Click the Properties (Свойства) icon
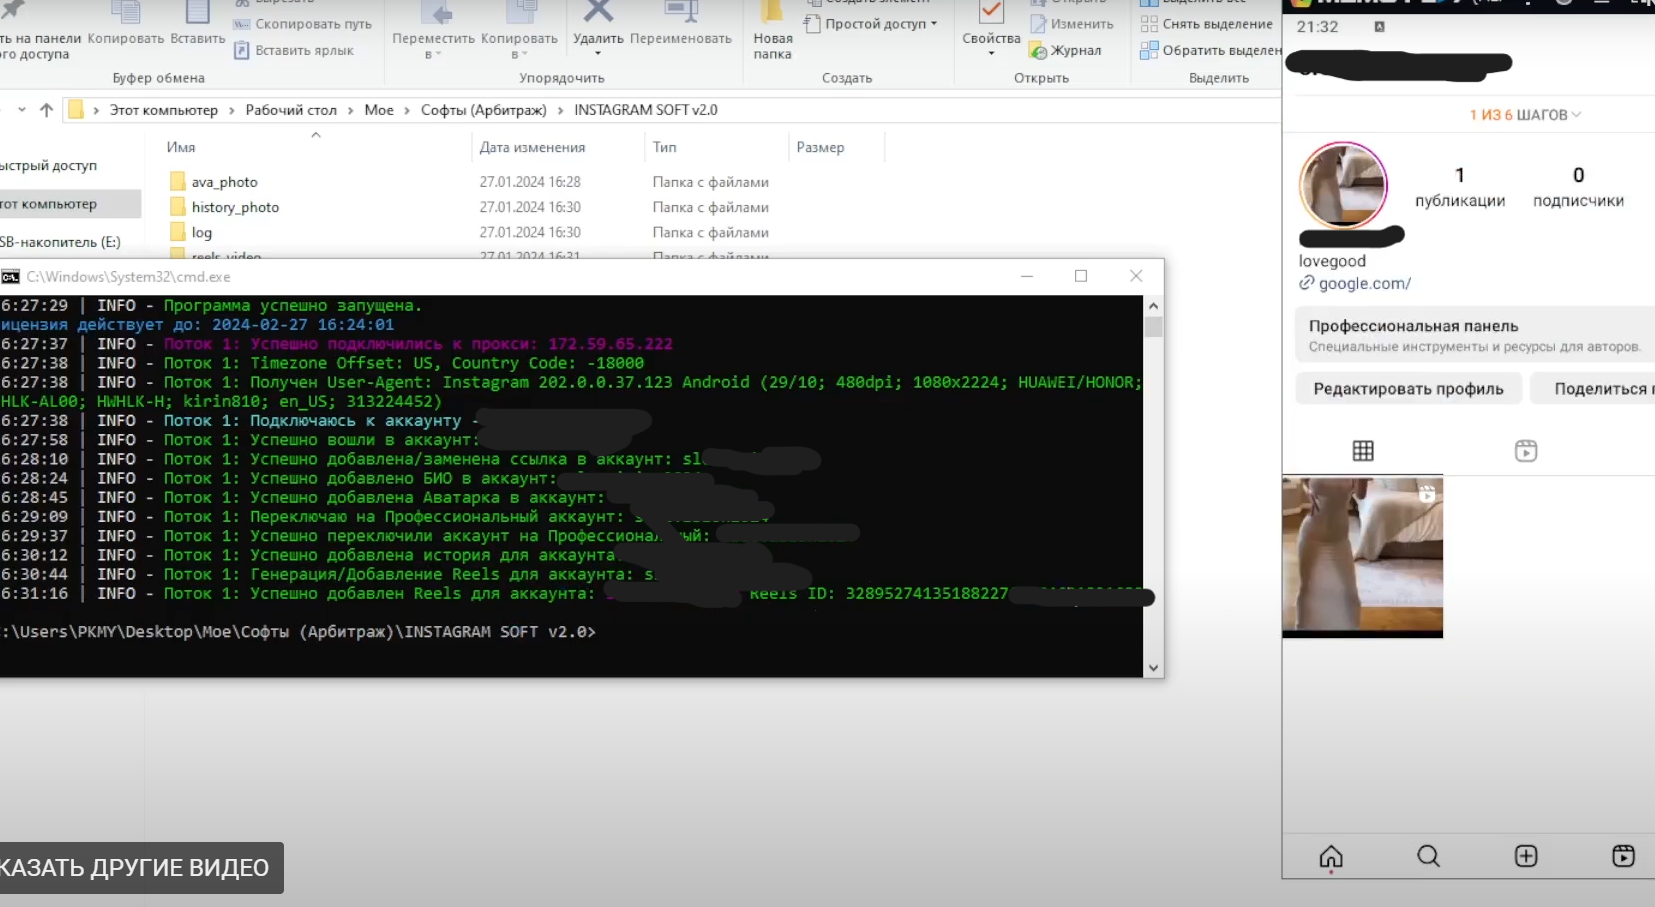This screenshot has height=907, width=1655. [990, 14]
